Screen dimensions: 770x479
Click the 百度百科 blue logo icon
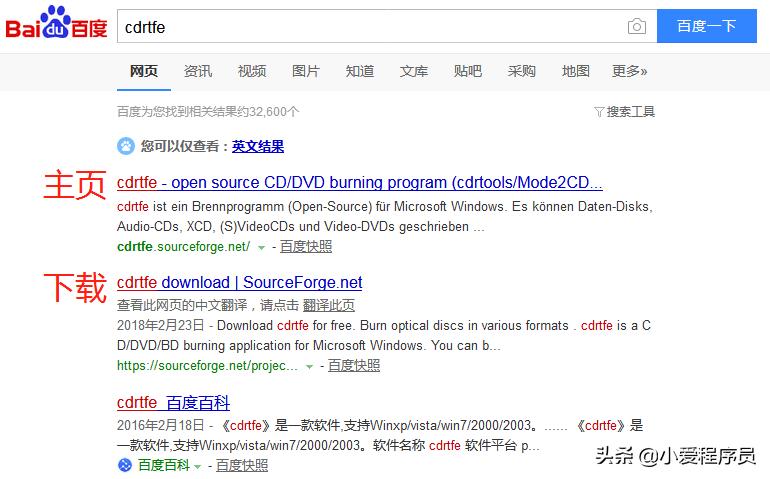coord(125,465)
